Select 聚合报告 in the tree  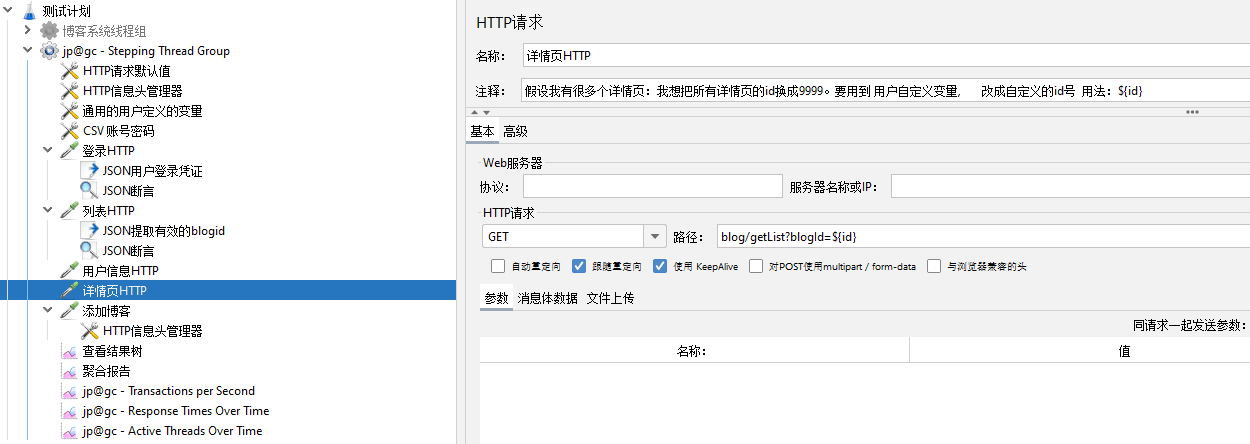[x=106, y=371]
